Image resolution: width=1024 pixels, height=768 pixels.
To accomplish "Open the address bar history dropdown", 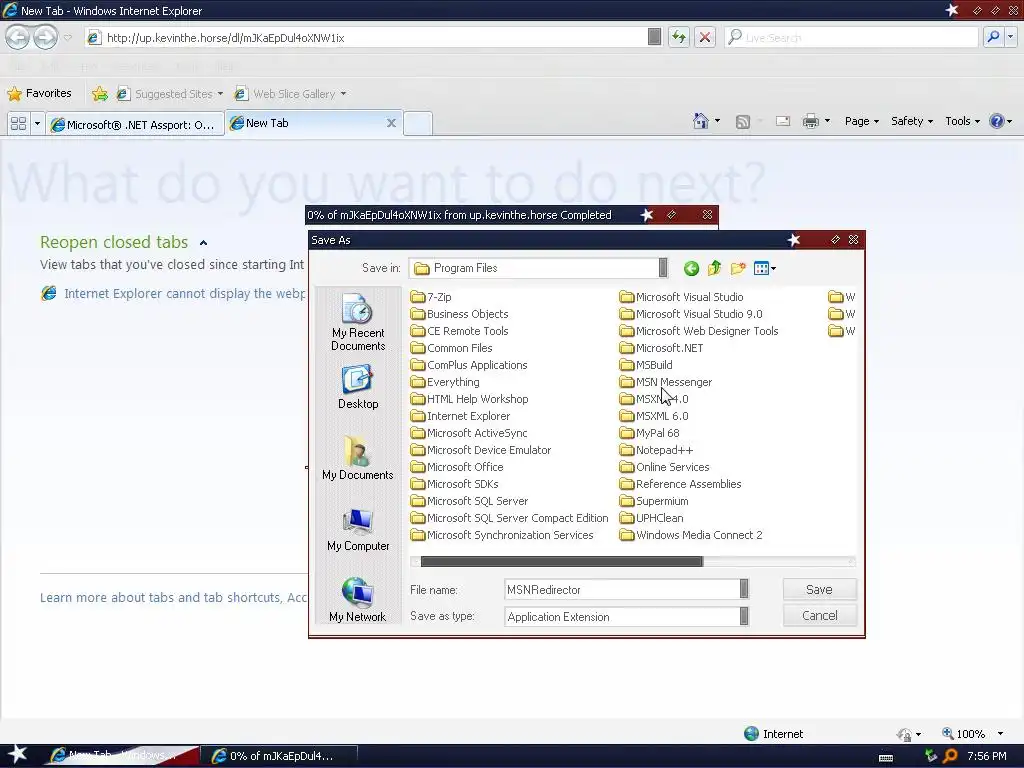I will pos(654,37).
